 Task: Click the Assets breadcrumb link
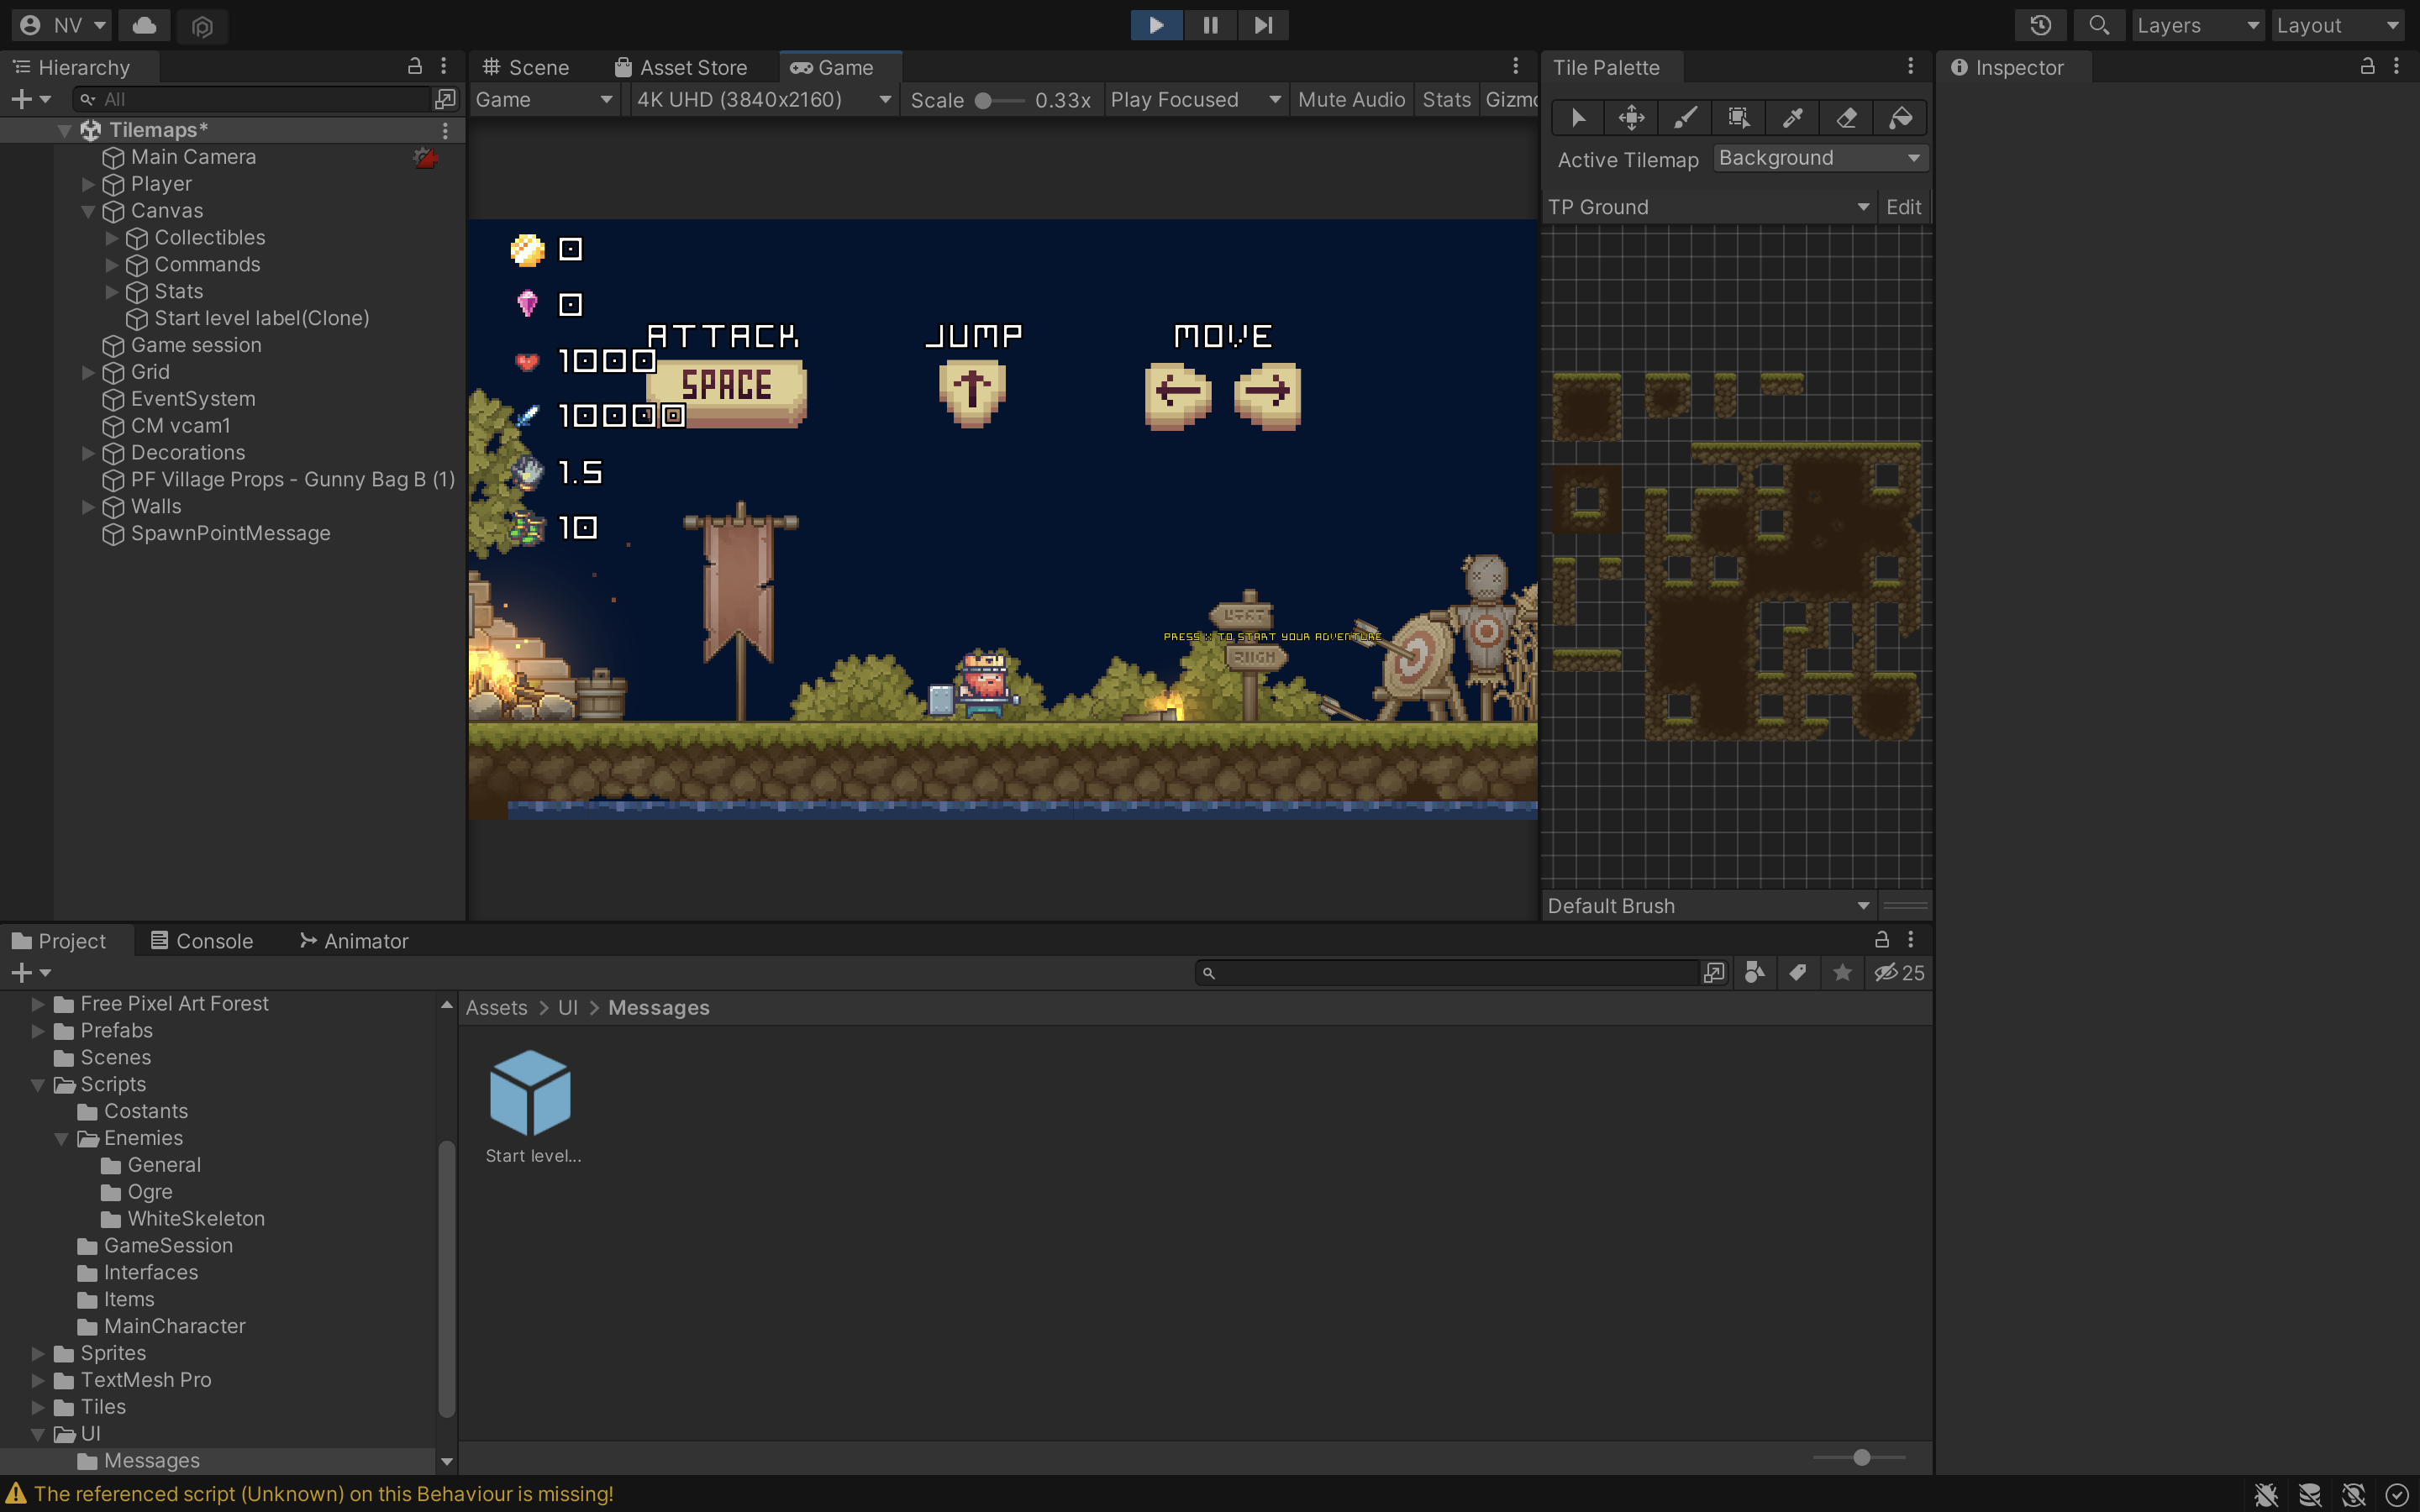click(x=496, y=1008)
